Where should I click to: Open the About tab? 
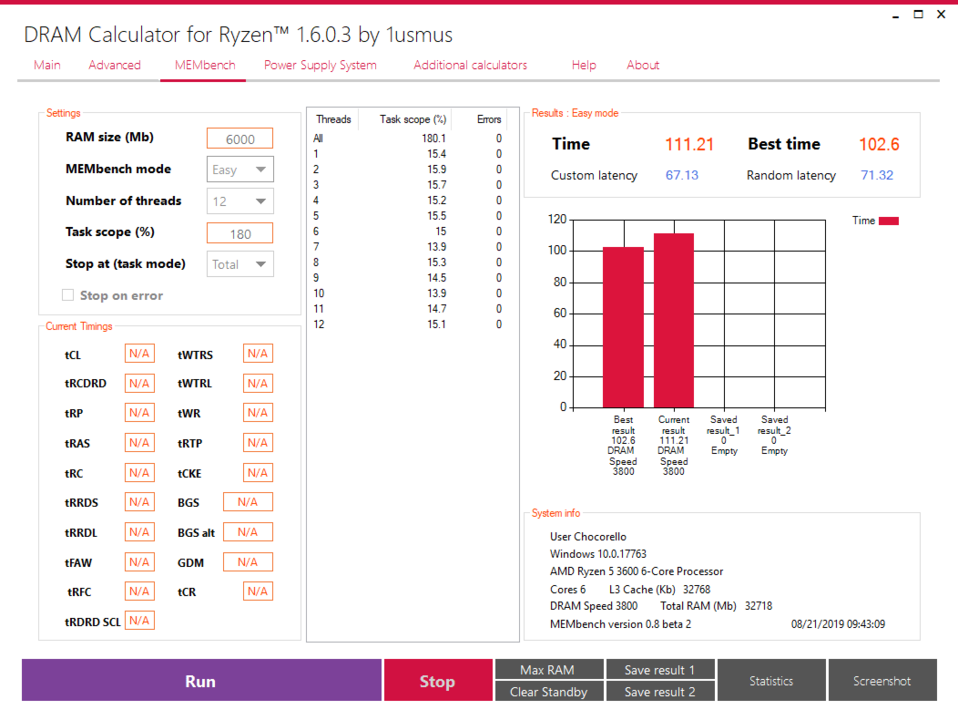coord(643,65)
